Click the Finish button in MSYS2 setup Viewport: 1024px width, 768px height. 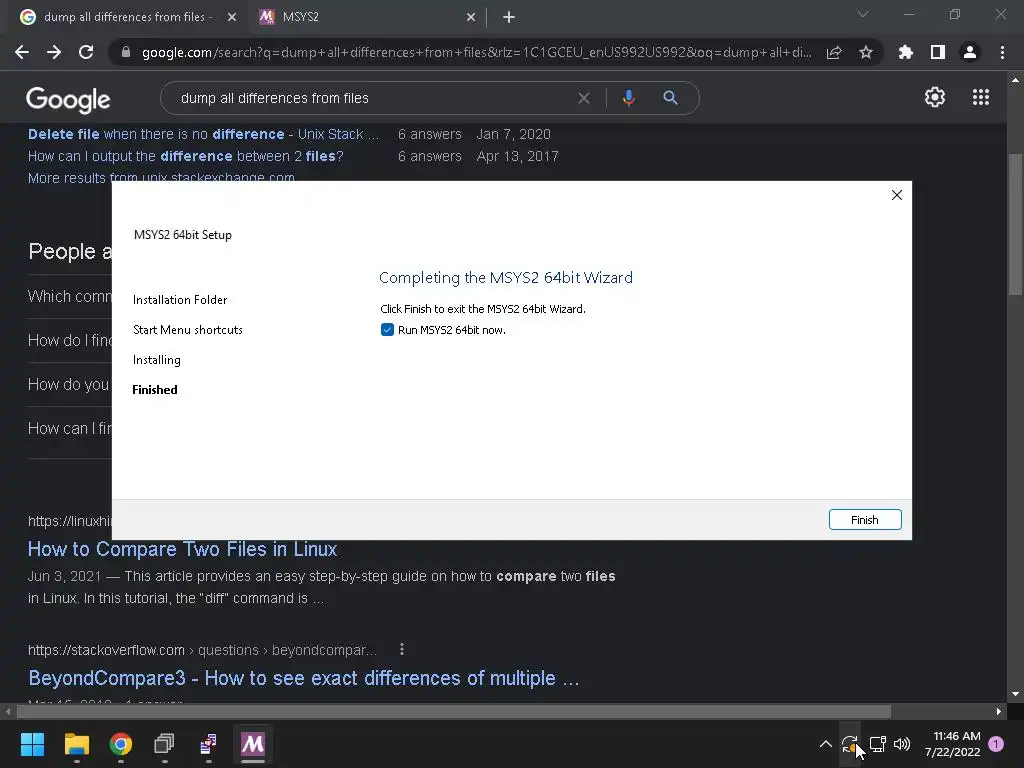click(865, 520)
